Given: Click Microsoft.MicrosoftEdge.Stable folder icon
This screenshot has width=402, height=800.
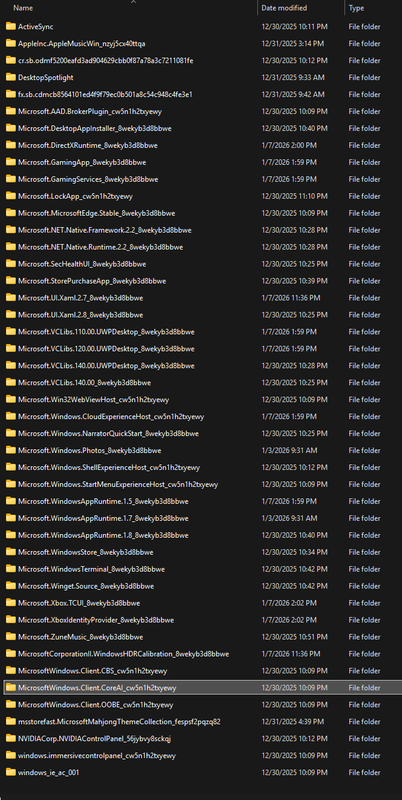Looking at the screenshot, I should click(x=11, y=213).
